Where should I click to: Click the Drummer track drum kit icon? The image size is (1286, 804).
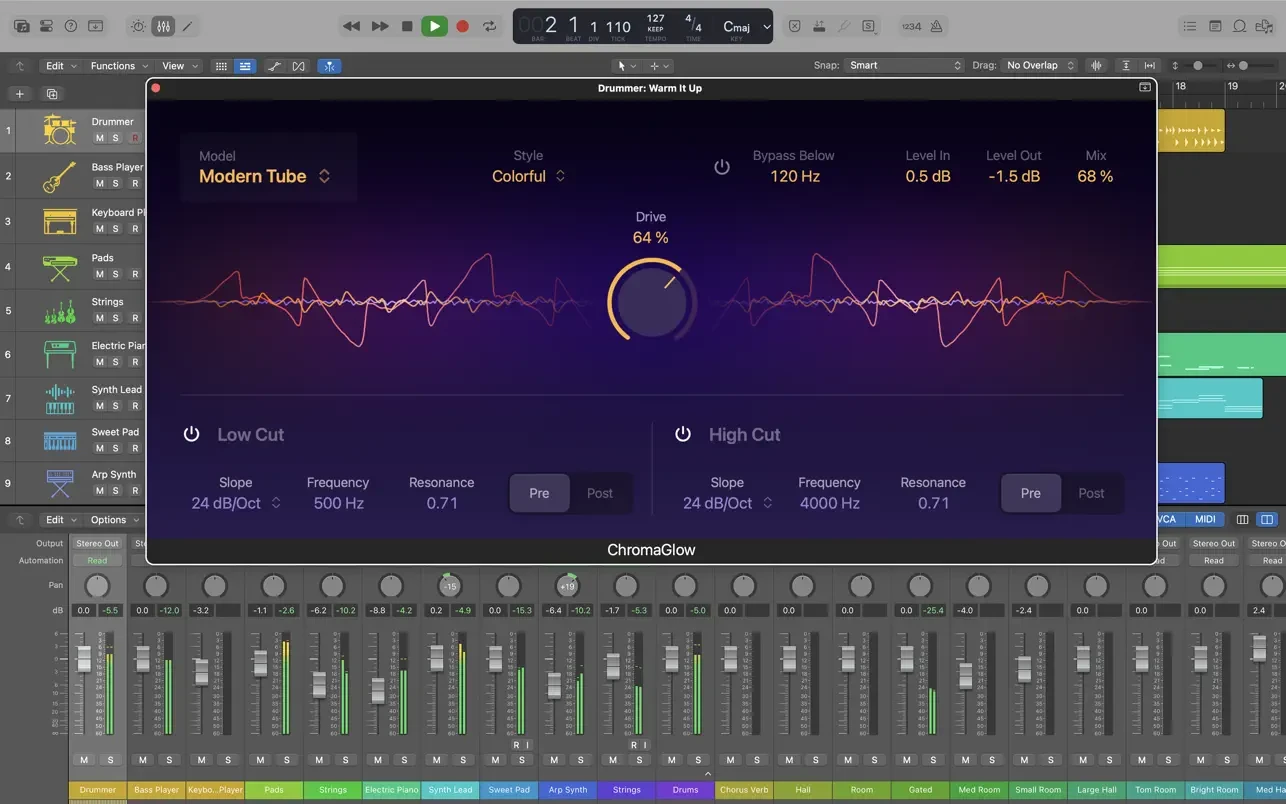(60, 130)
